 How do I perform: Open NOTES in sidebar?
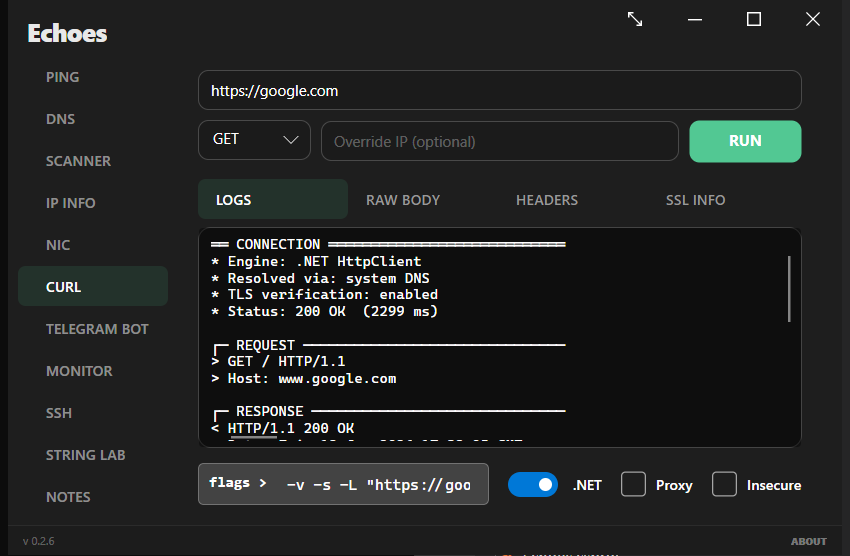(68, 497)
